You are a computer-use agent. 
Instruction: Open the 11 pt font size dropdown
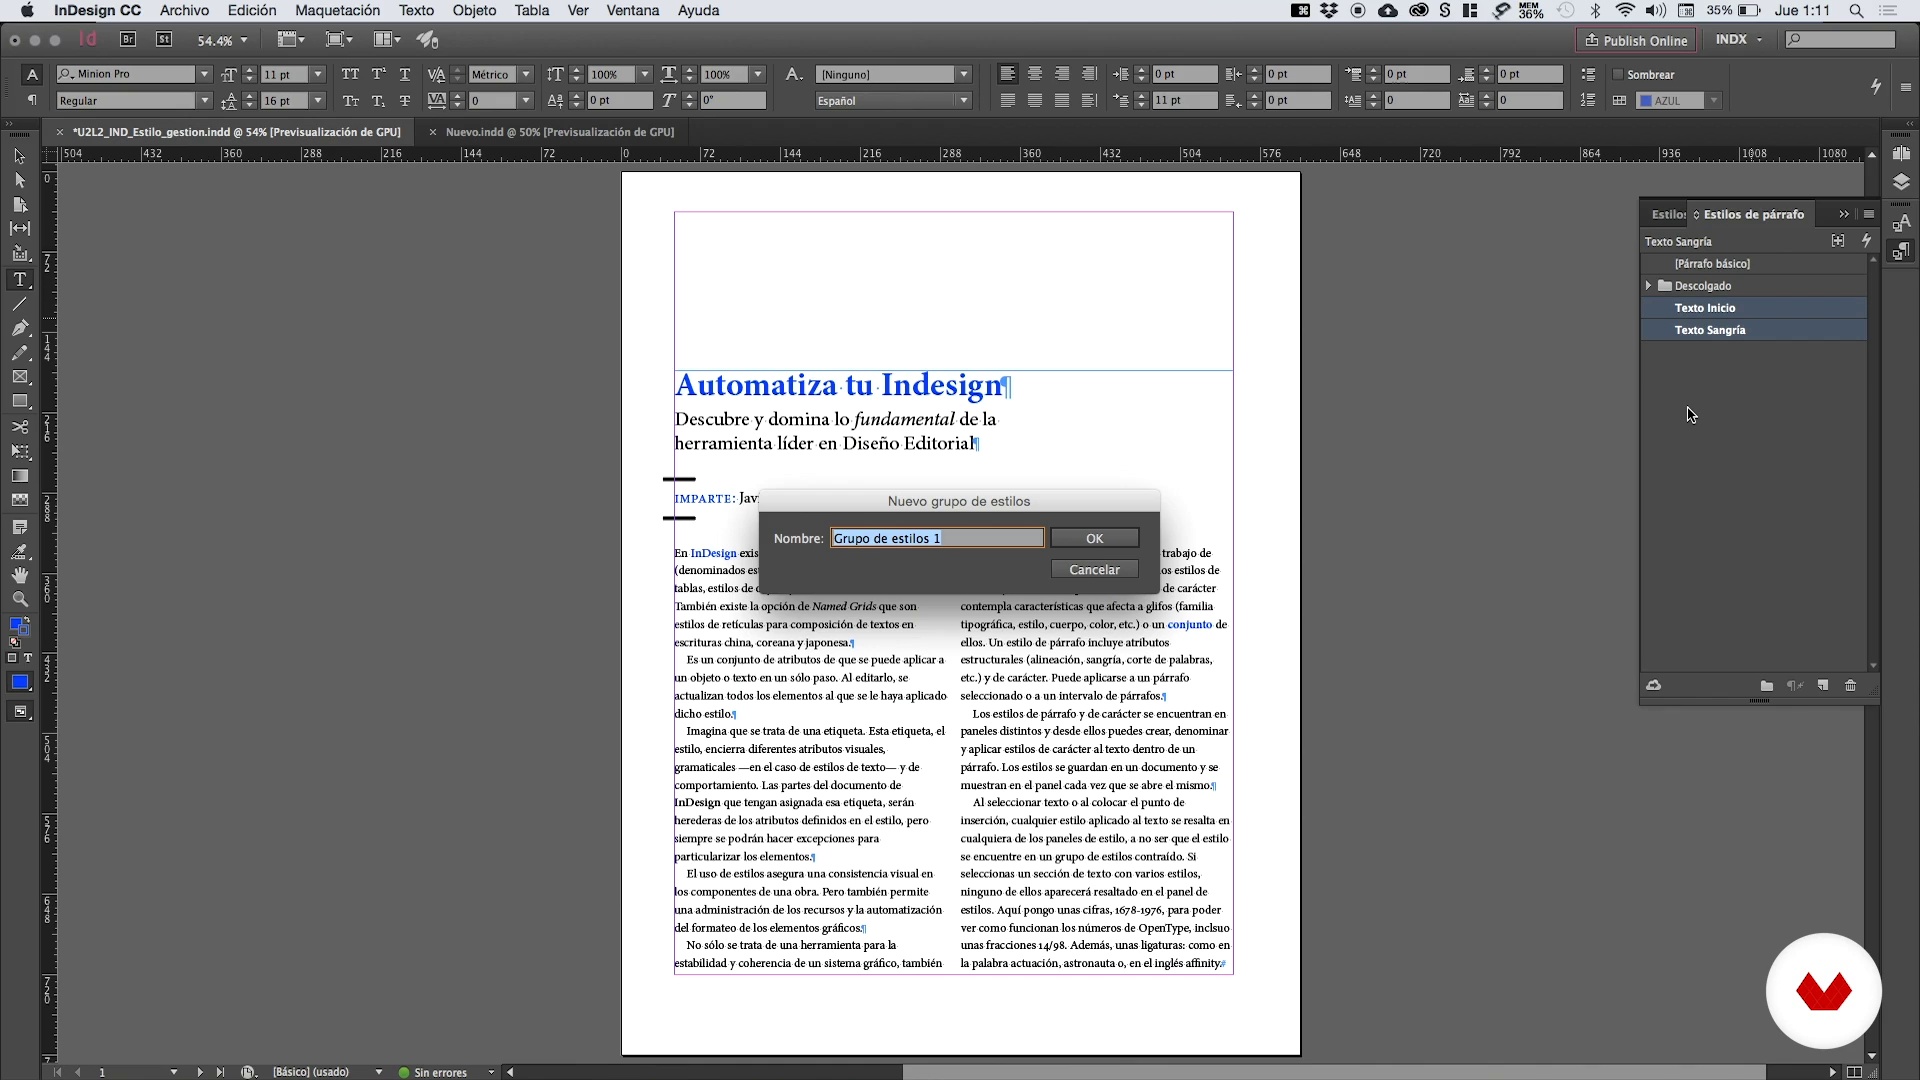pos(318,74)
